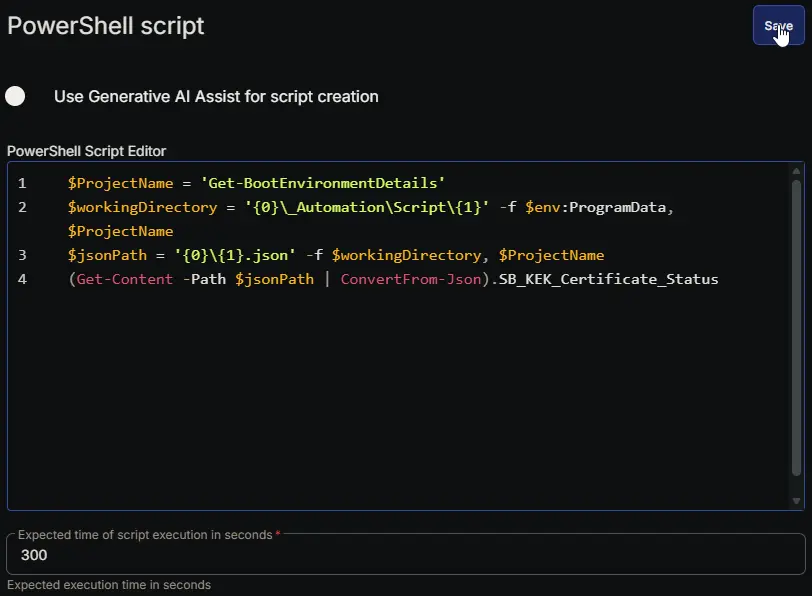Click the 'PowerShell script' heading
The height and width of the screenshot is (596, 812).
tap(106, 26)
